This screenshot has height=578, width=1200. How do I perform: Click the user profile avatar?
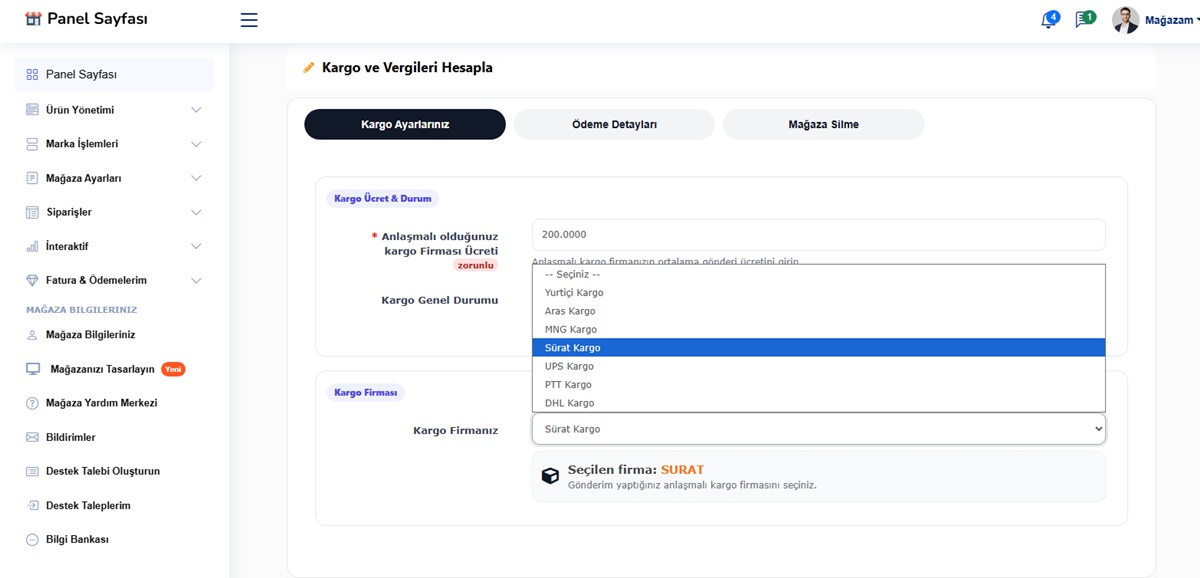pos(1125,20)
